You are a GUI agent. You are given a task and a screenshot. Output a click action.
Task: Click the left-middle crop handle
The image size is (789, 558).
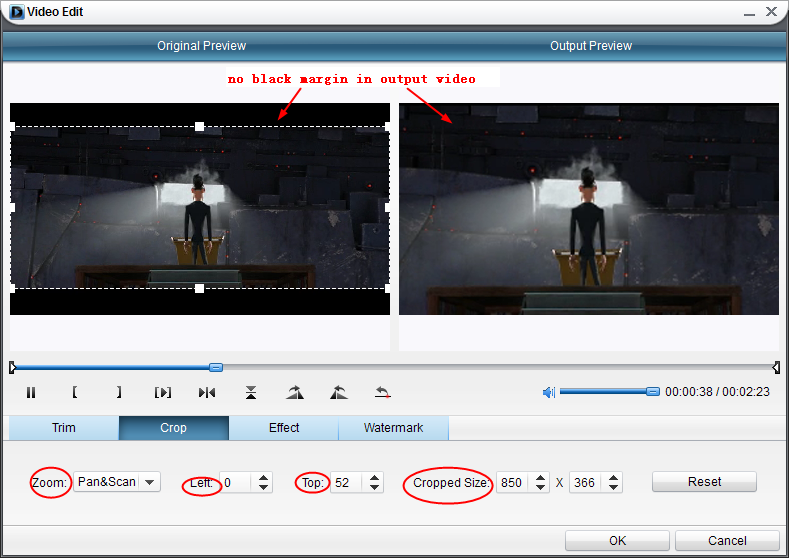point(13,207)
